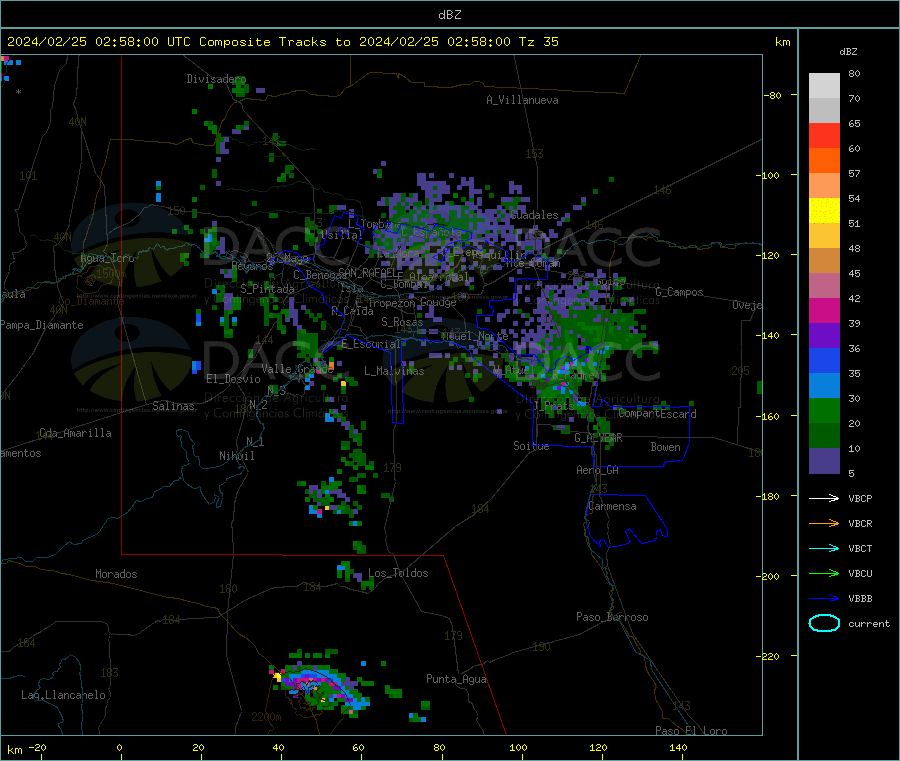Click the 'S_Pintada' map label
The height and width of the screenshot is (761, 900).
pyautogui.click(x=267, y=289)
